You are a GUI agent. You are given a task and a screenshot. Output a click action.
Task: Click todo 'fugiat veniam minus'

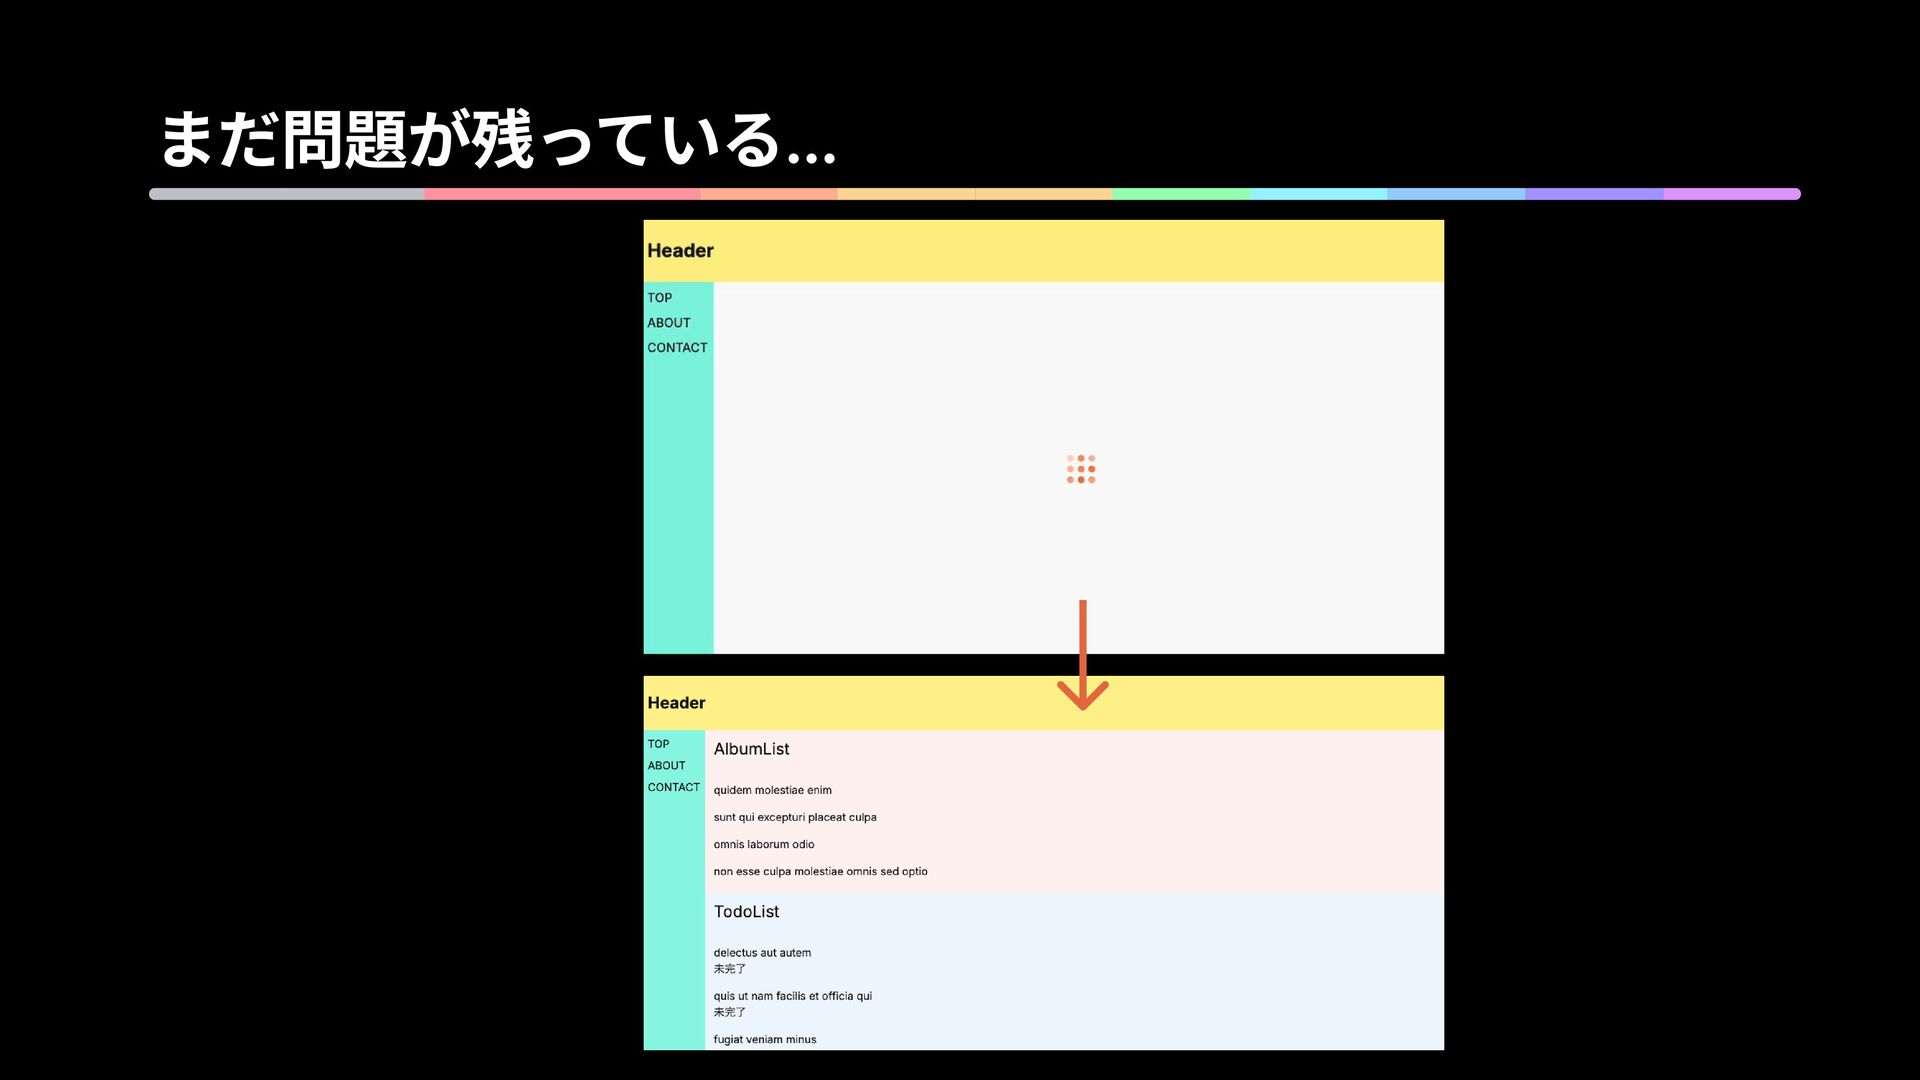coord(765,1039)
